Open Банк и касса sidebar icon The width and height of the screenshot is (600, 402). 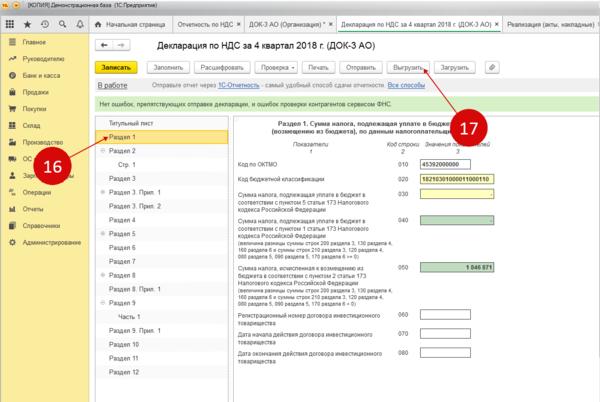[10, 73]
